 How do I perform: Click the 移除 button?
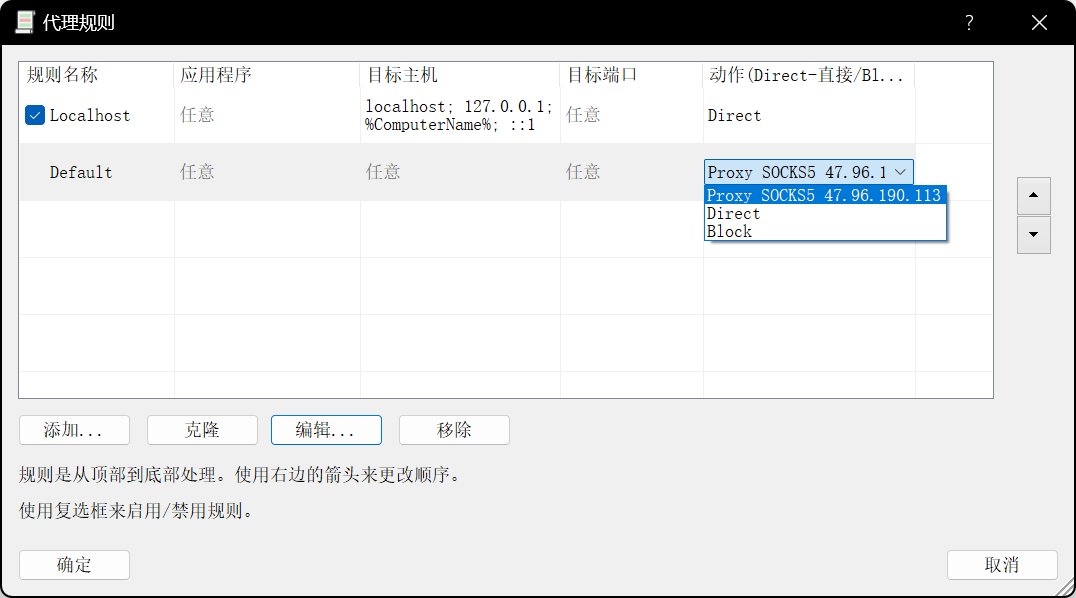click(x=454, y=430)
